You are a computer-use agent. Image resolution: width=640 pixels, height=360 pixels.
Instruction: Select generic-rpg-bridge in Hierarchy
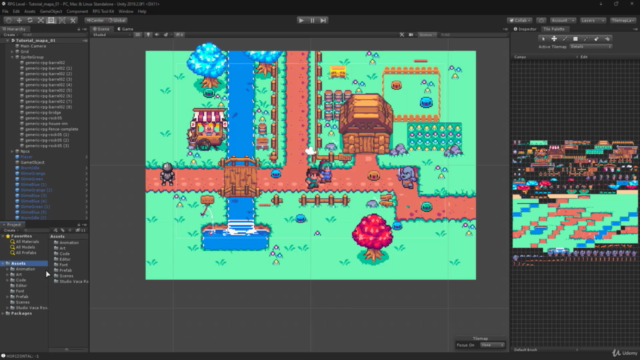click(43, 112)
